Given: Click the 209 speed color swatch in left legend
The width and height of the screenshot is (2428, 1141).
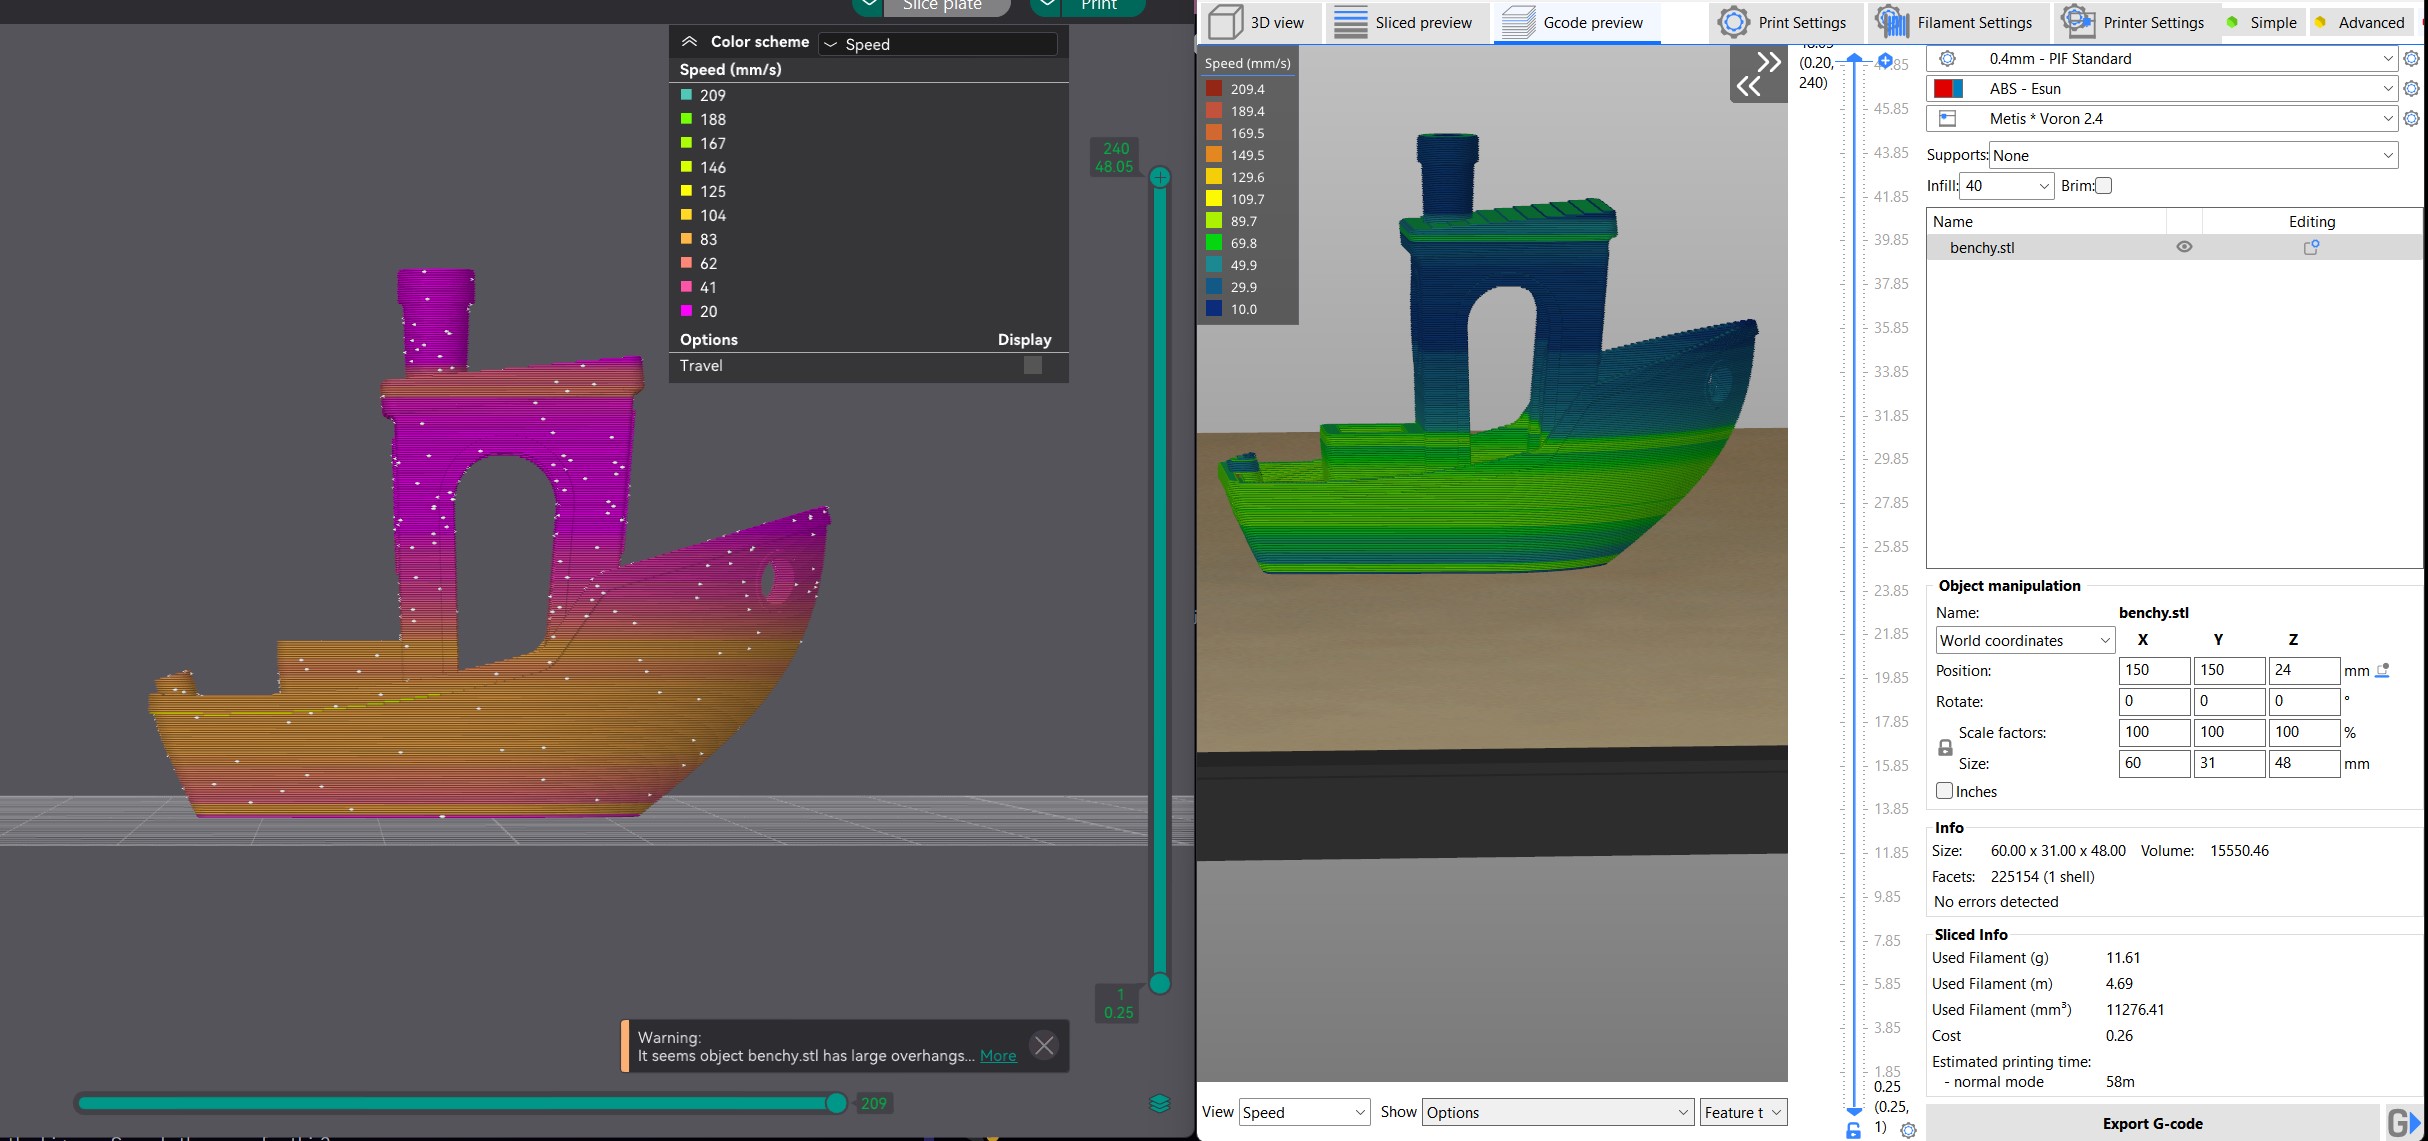Looking at the screenshot, I should coord(687,95).
